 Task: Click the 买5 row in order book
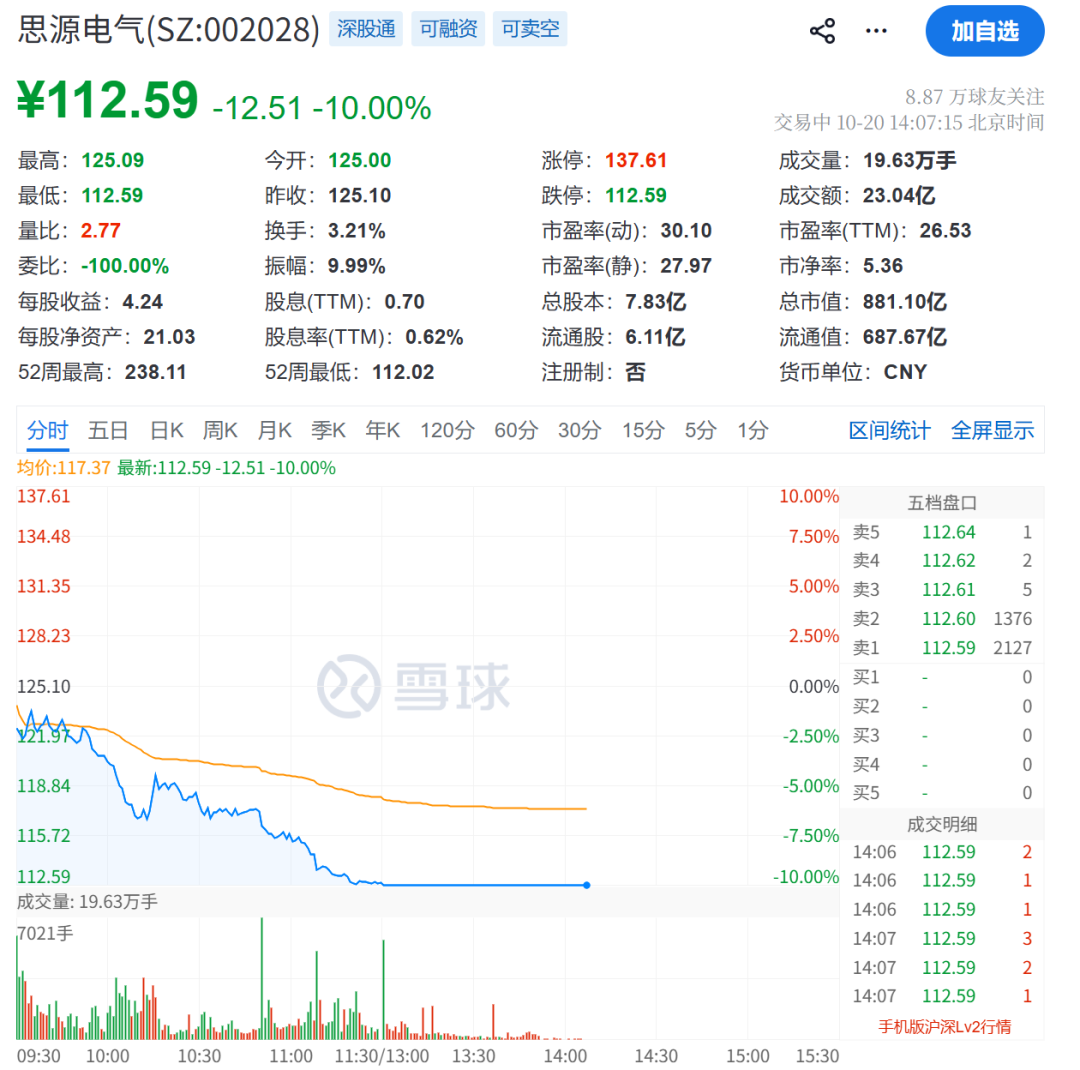pos(942,793)
